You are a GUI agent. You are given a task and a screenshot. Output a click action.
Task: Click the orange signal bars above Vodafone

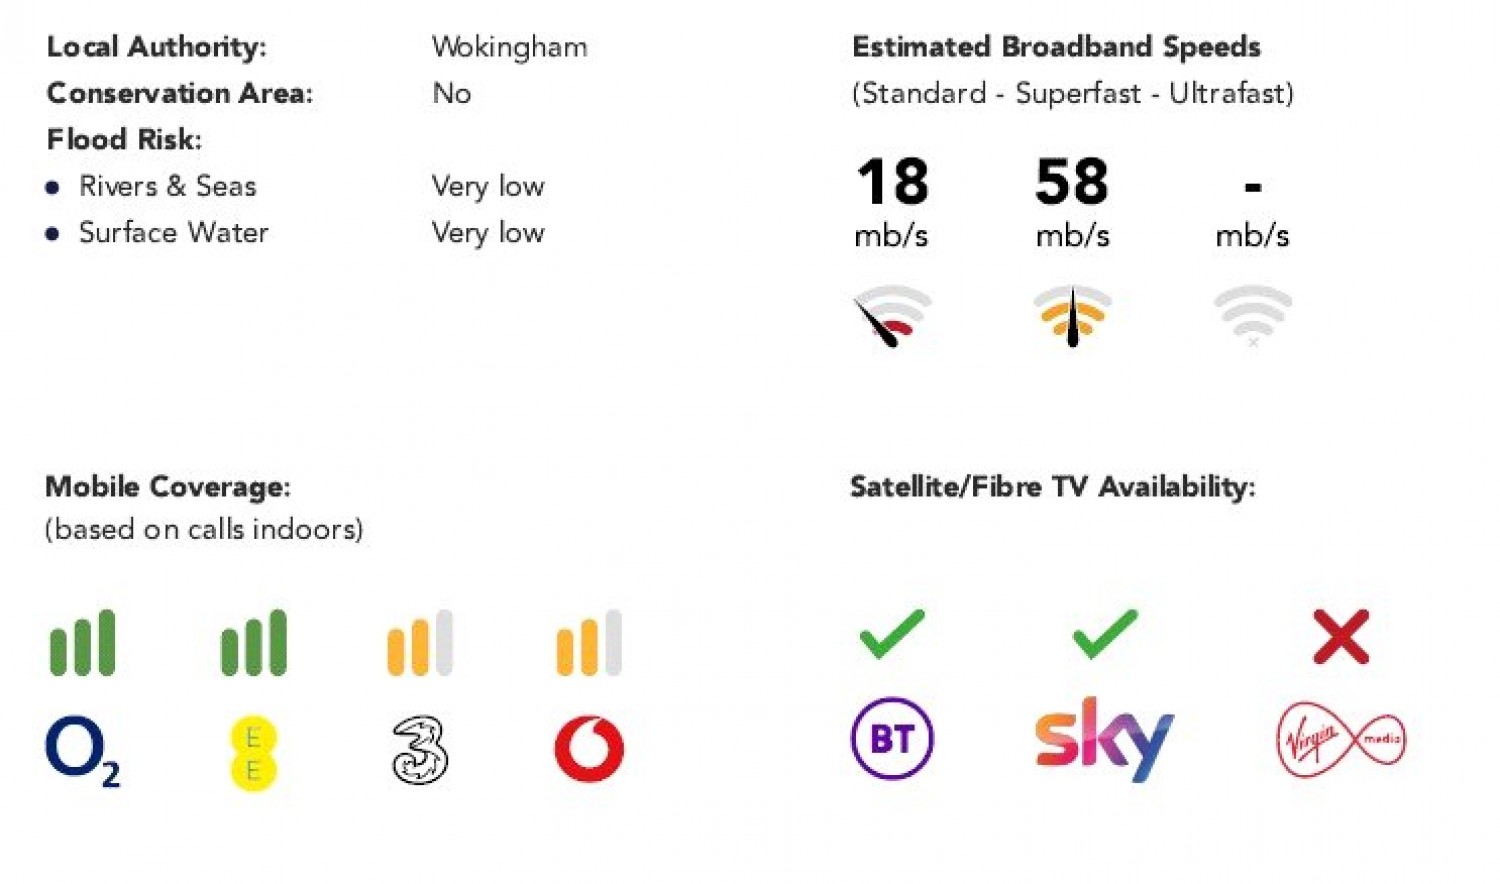coord(589,643)
